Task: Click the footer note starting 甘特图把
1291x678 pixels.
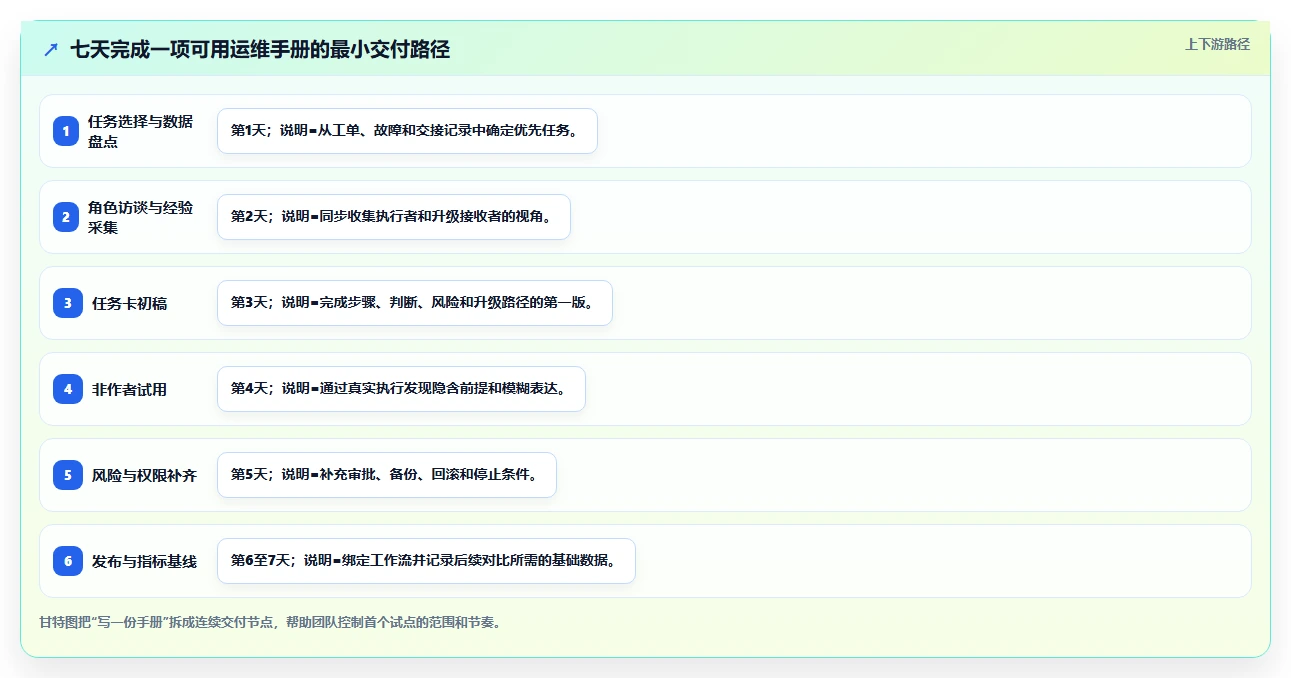Action: [x=270, y=622]
